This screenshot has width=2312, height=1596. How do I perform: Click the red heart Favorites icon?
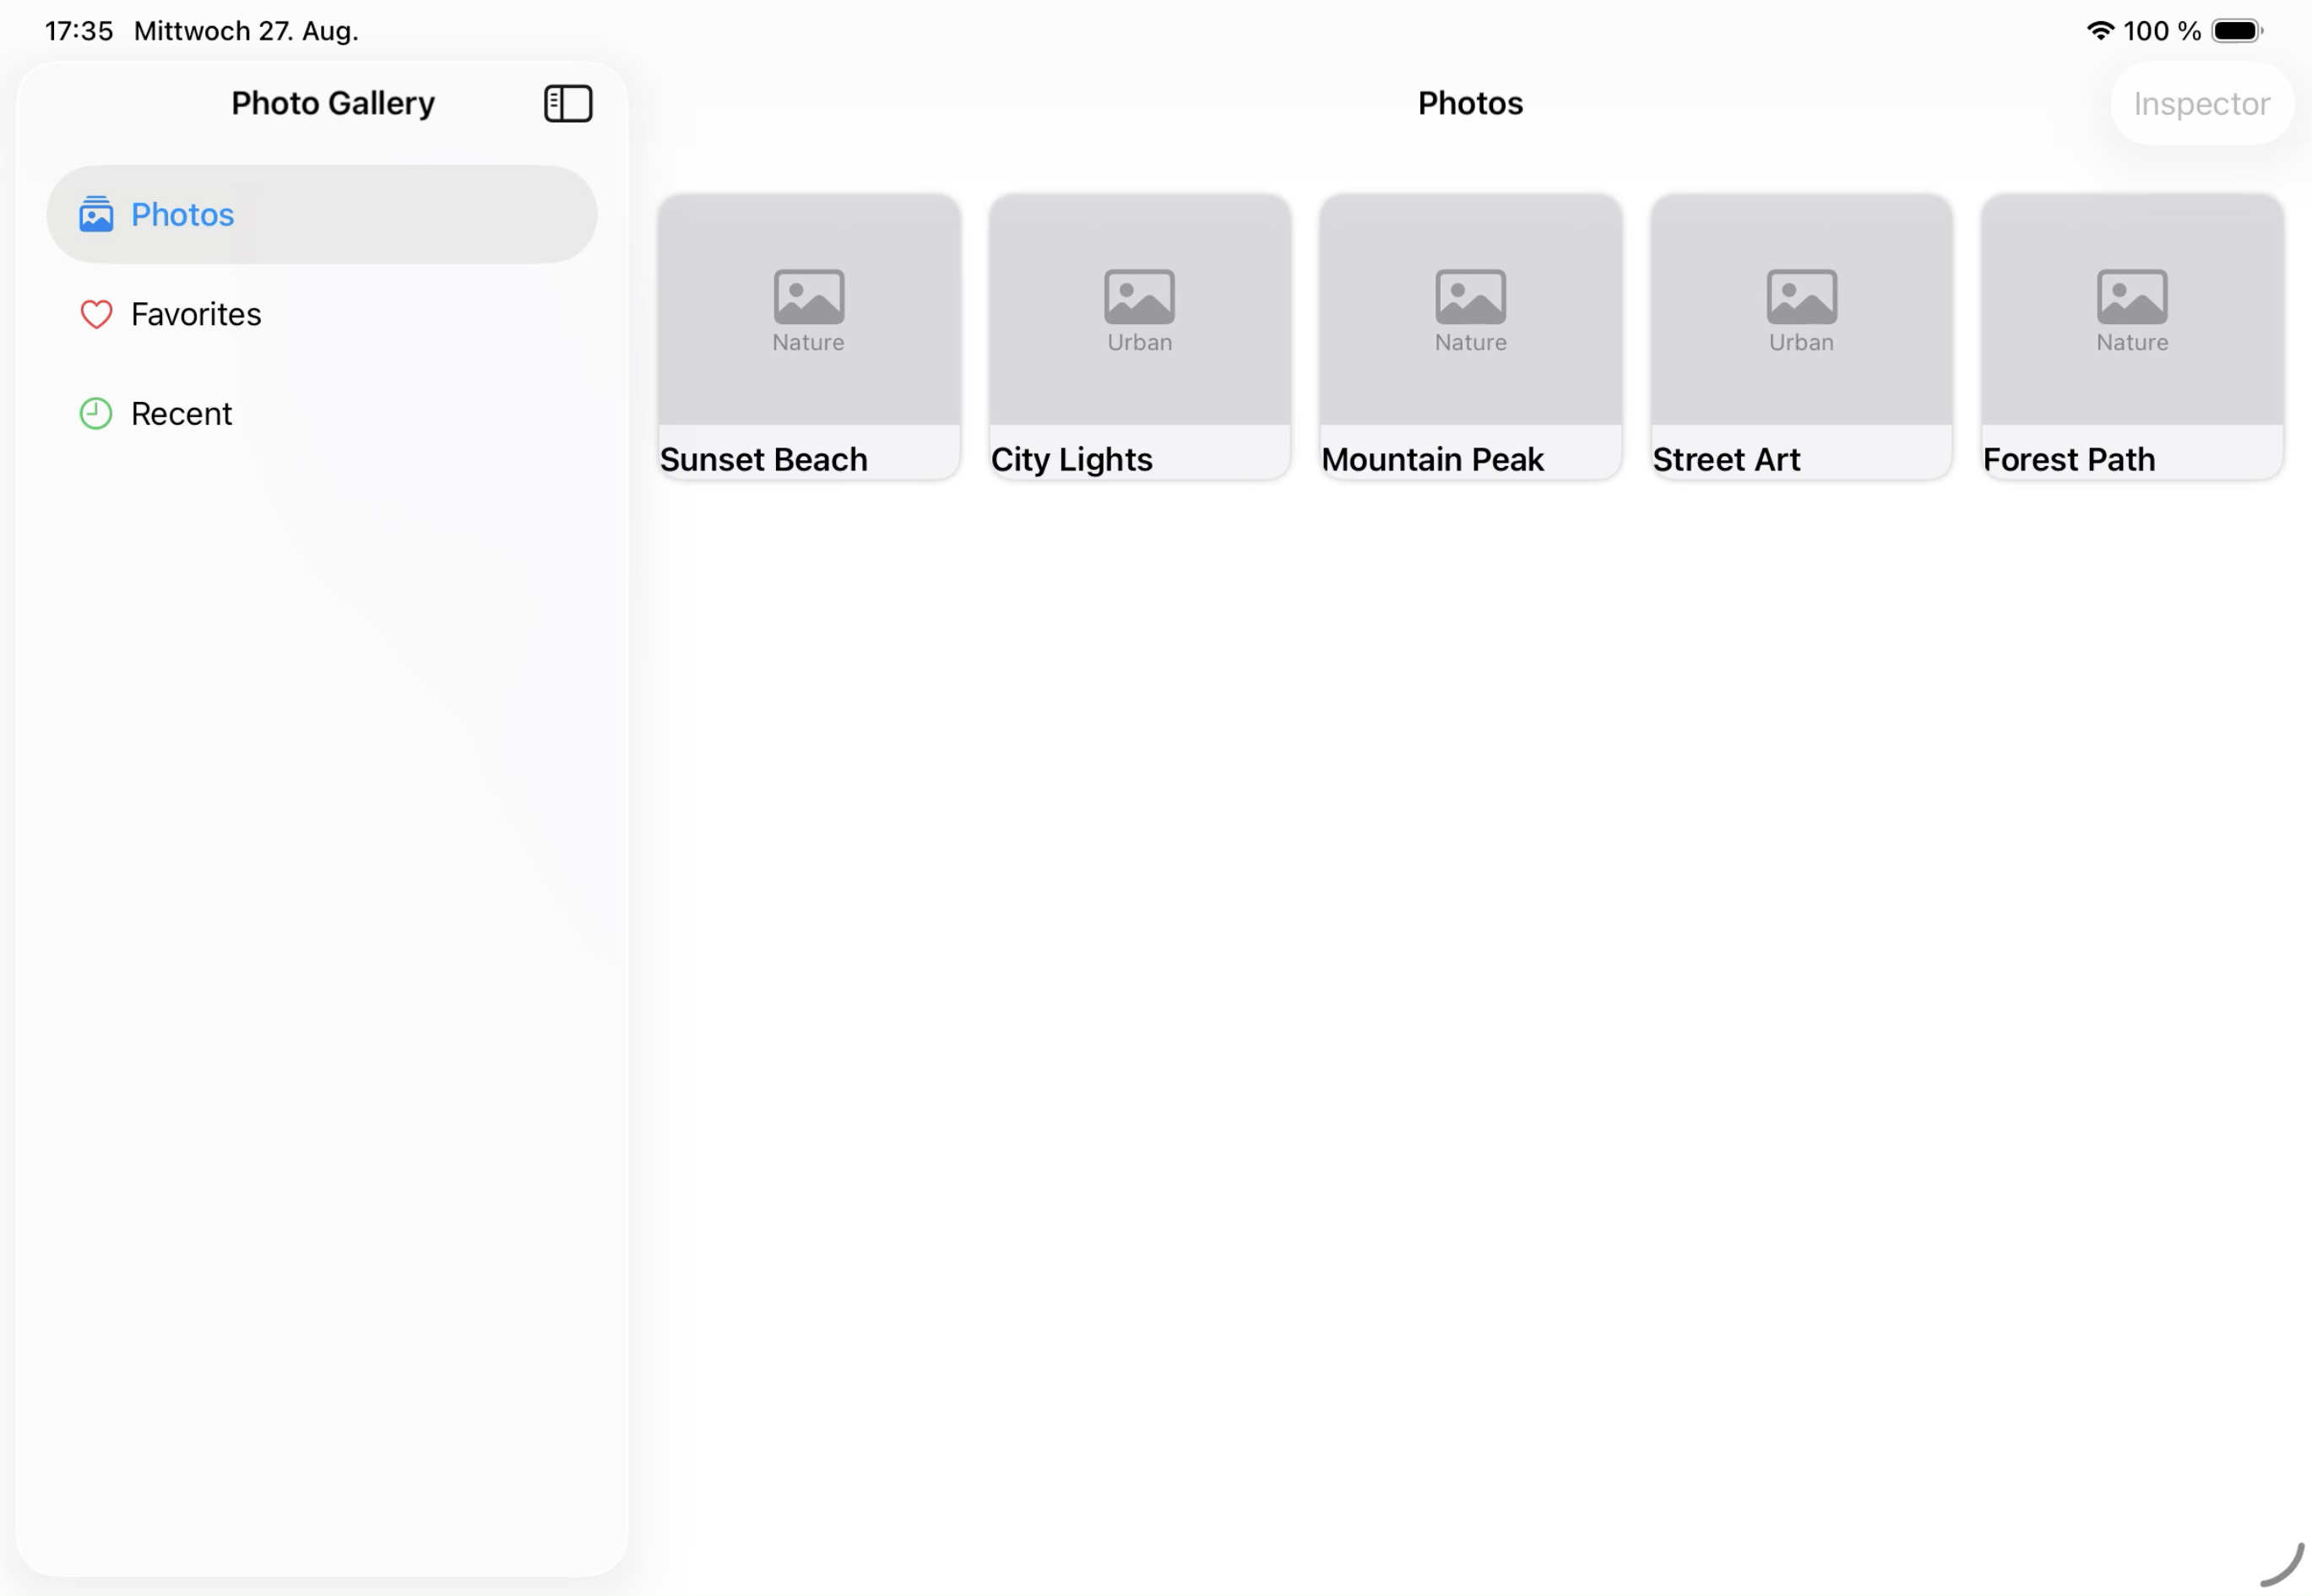96,314
